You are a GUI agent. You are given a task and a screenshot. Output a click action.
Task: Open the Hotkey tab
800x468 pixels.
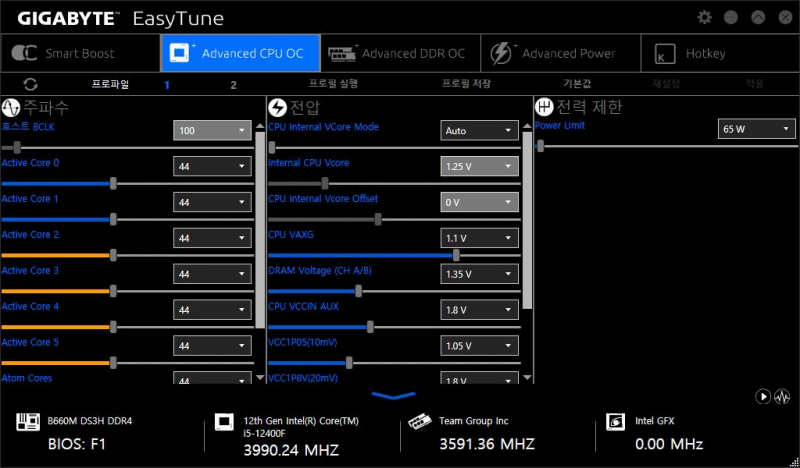coord(720,53)
